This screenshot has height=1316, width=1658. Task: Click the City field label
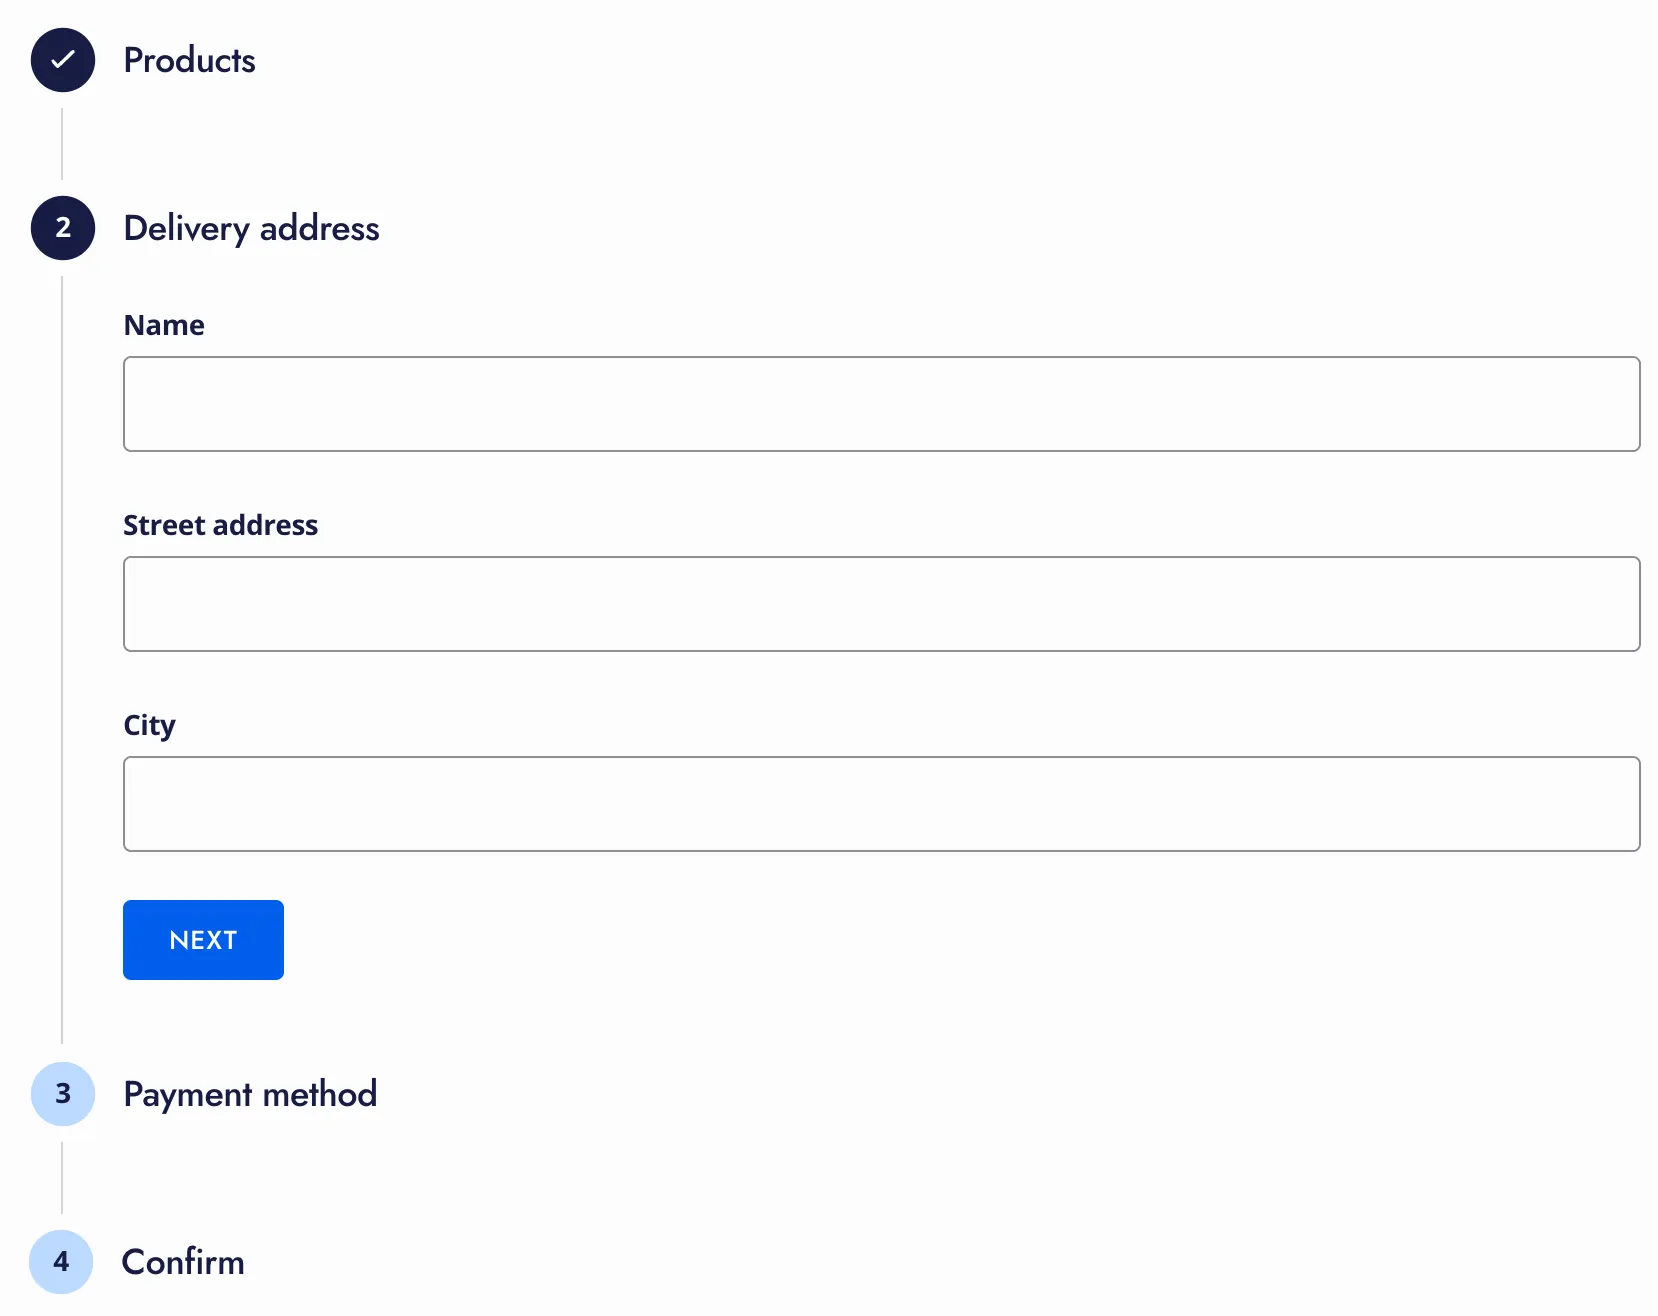pyautogui.click(x=149, y=725)
